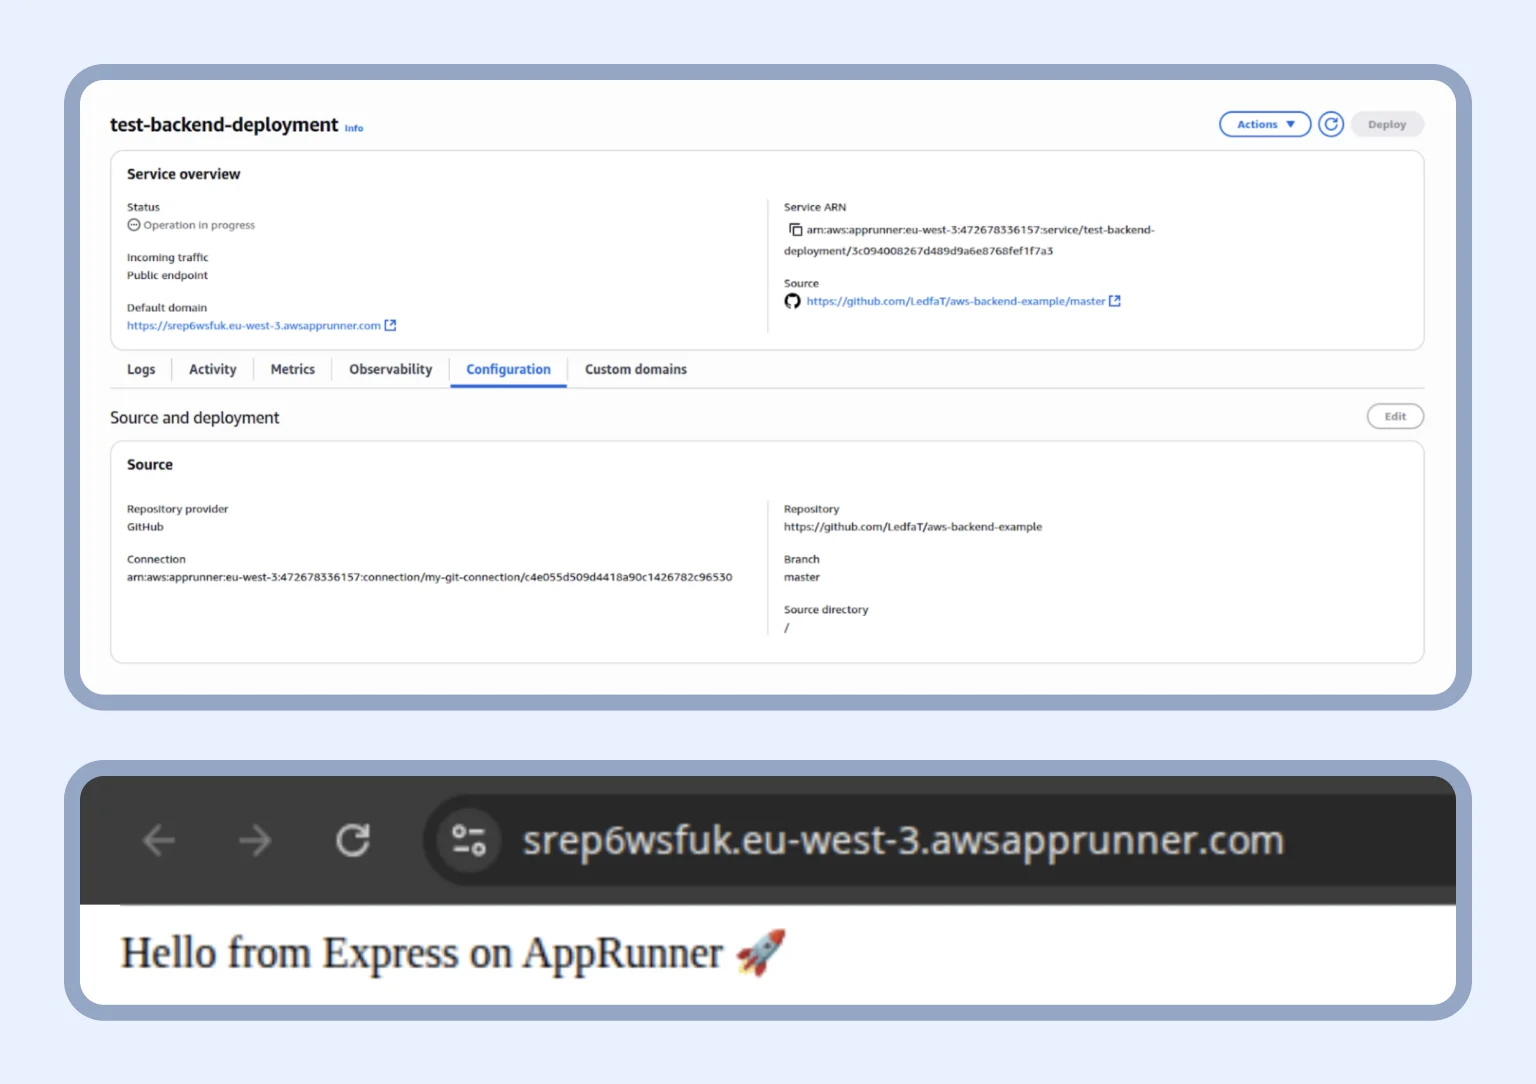The image size is (1536, 1084).
Task: Click the external link icon next to master
Action: [1116, 300]
